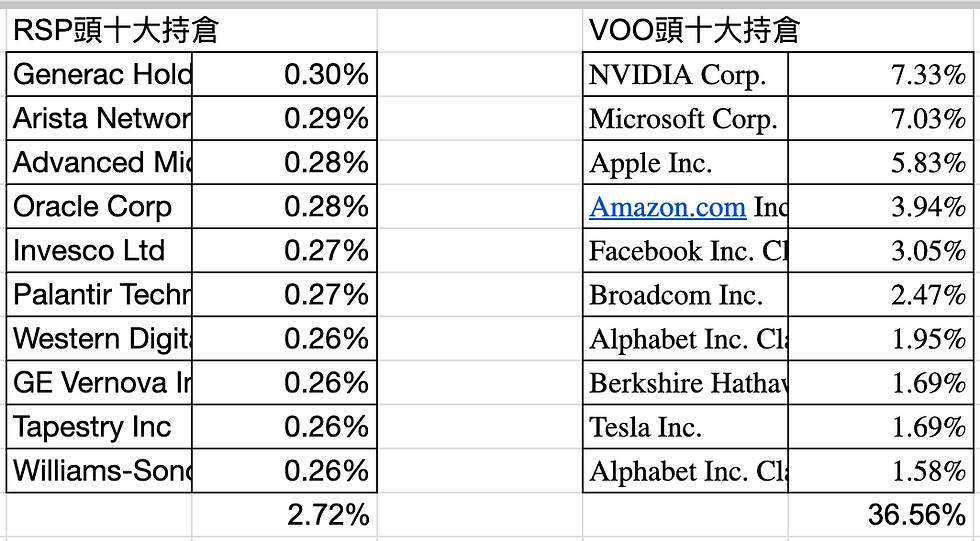Select the Arista Networks cell

click(x=99, y=119)
